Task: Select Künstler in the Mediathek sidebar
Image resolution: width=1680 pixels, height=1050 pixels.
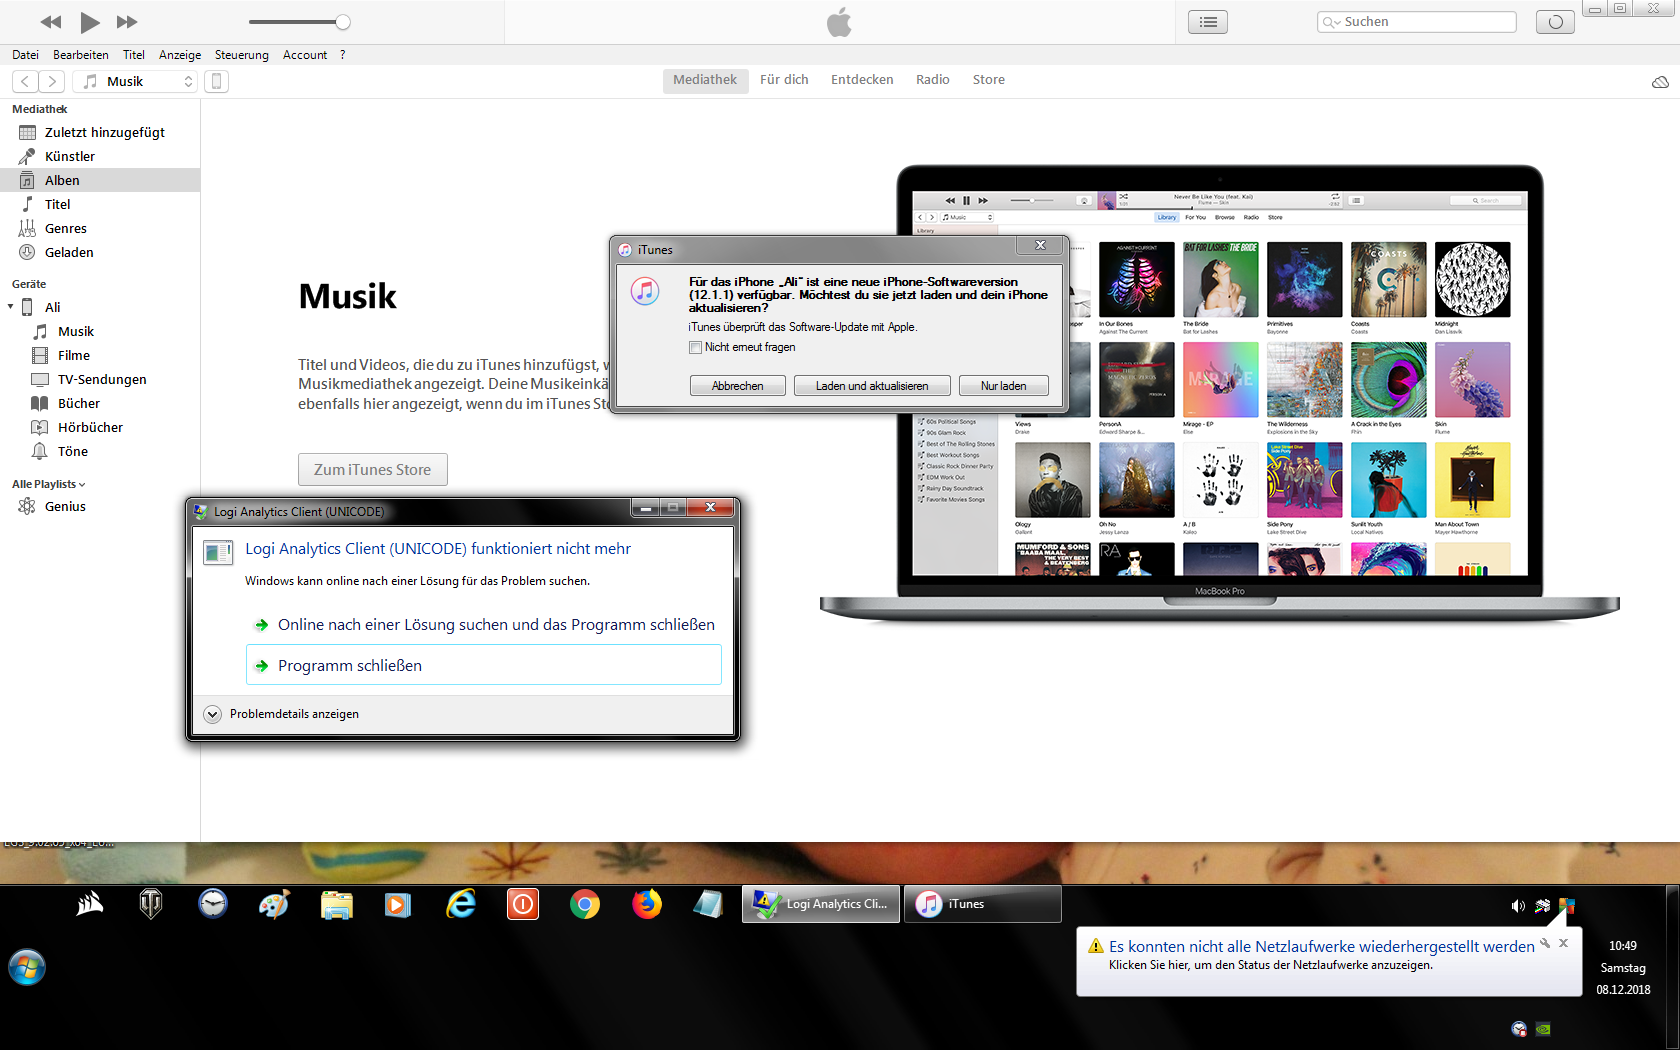Action: (x=100, y=156)
